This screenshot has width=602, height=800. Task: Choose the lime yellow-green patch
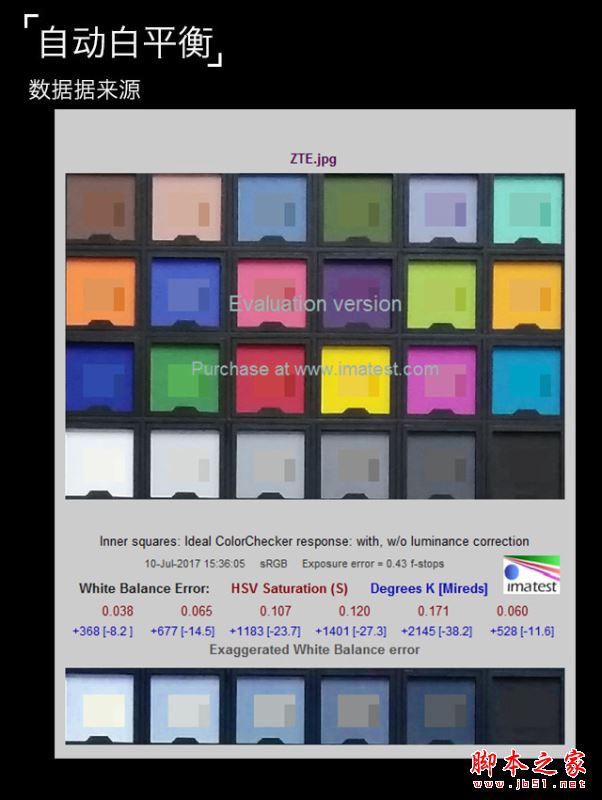442,294
